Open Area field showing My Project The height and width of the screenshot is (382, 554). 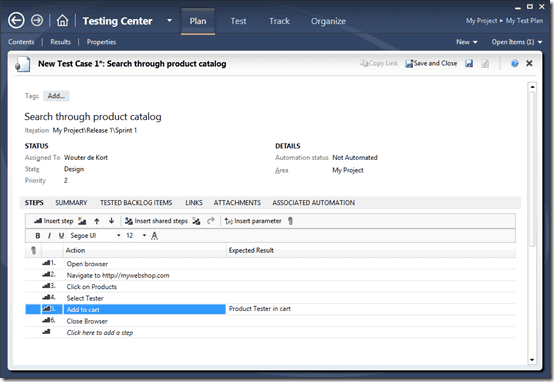(x=348, y=170)
